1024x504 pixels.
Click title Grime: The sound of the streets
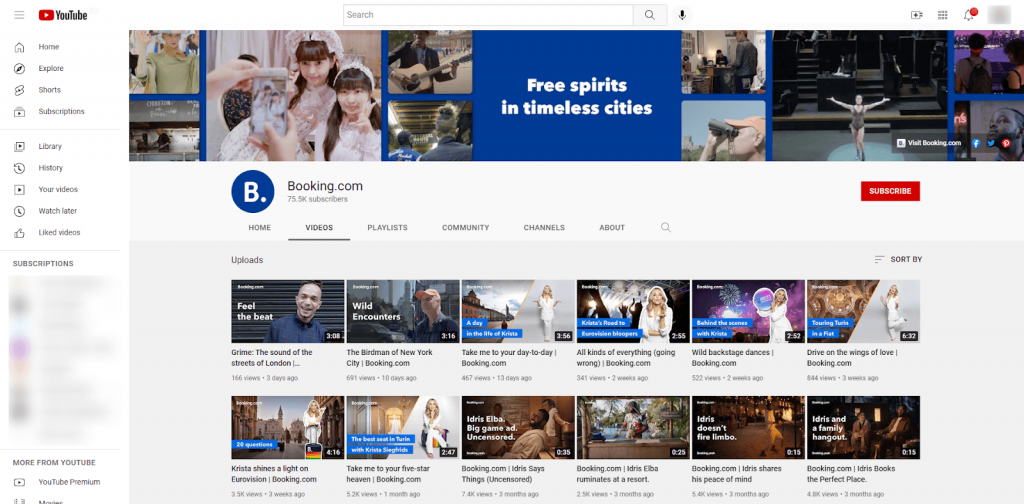(x=272, y=358)
